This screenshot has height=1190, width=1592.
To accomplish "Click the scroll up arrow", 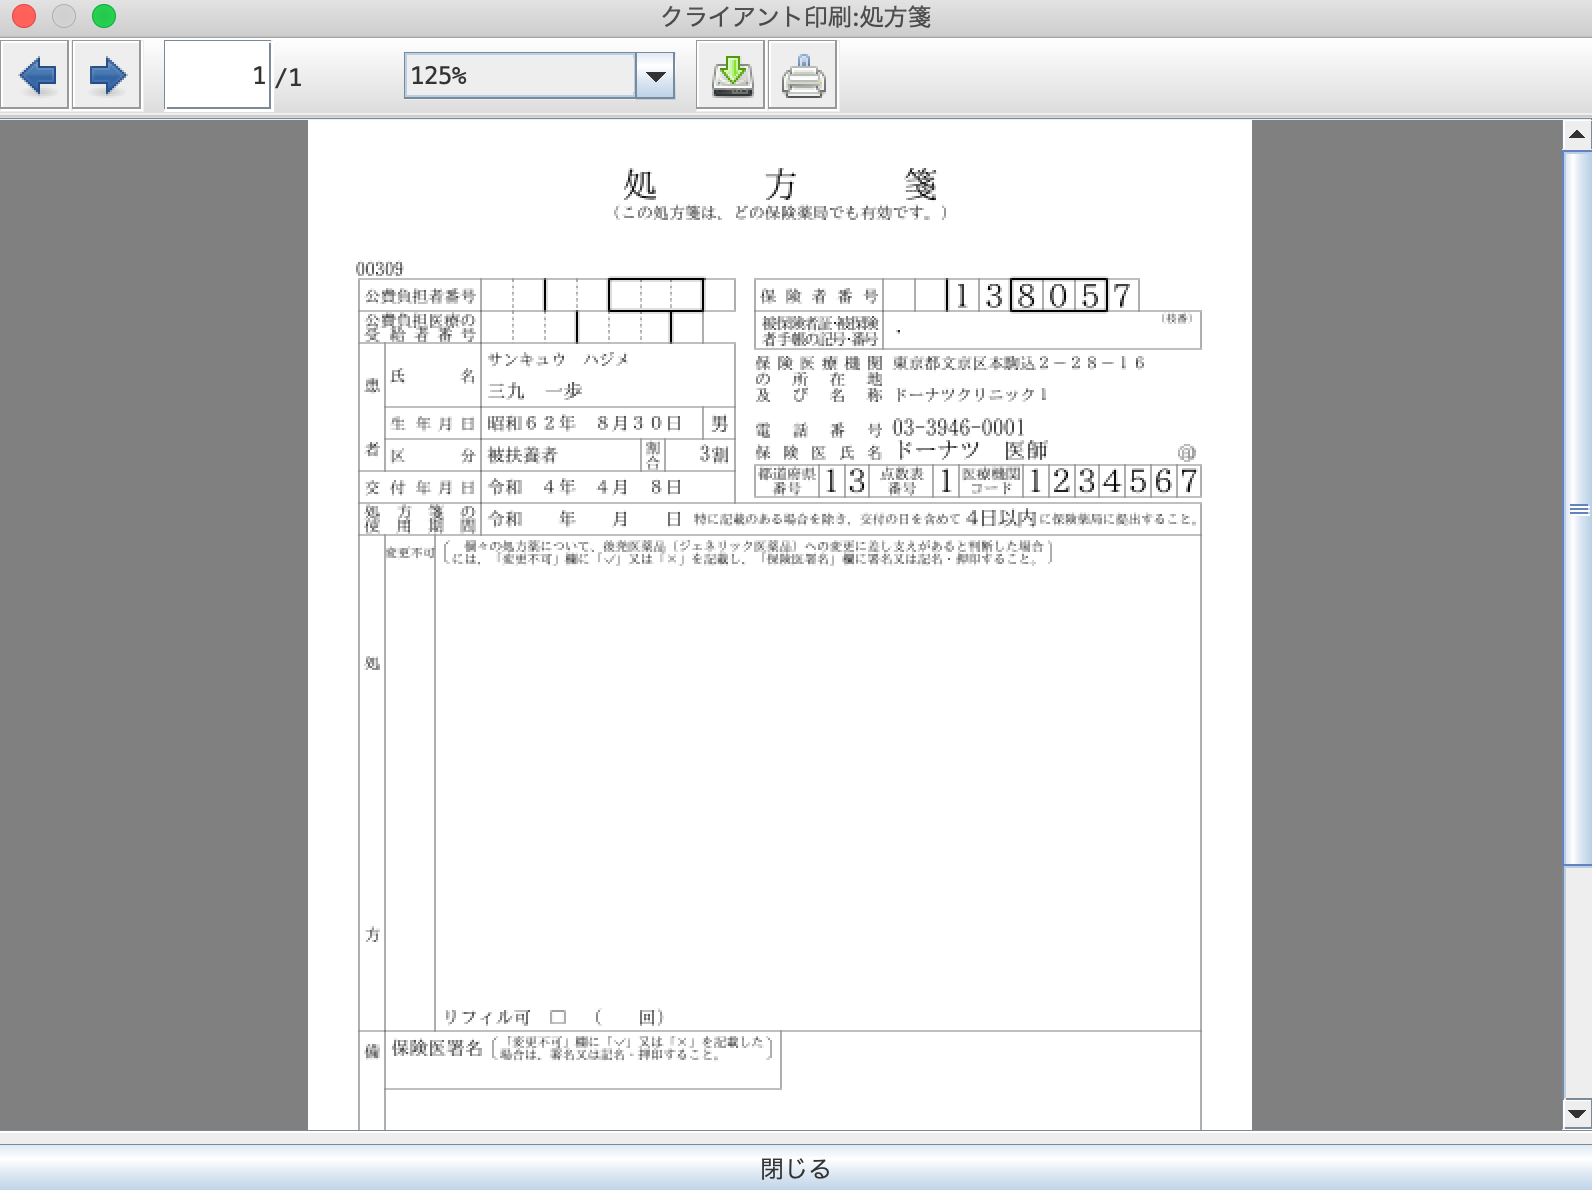I will click(1577, 134).
